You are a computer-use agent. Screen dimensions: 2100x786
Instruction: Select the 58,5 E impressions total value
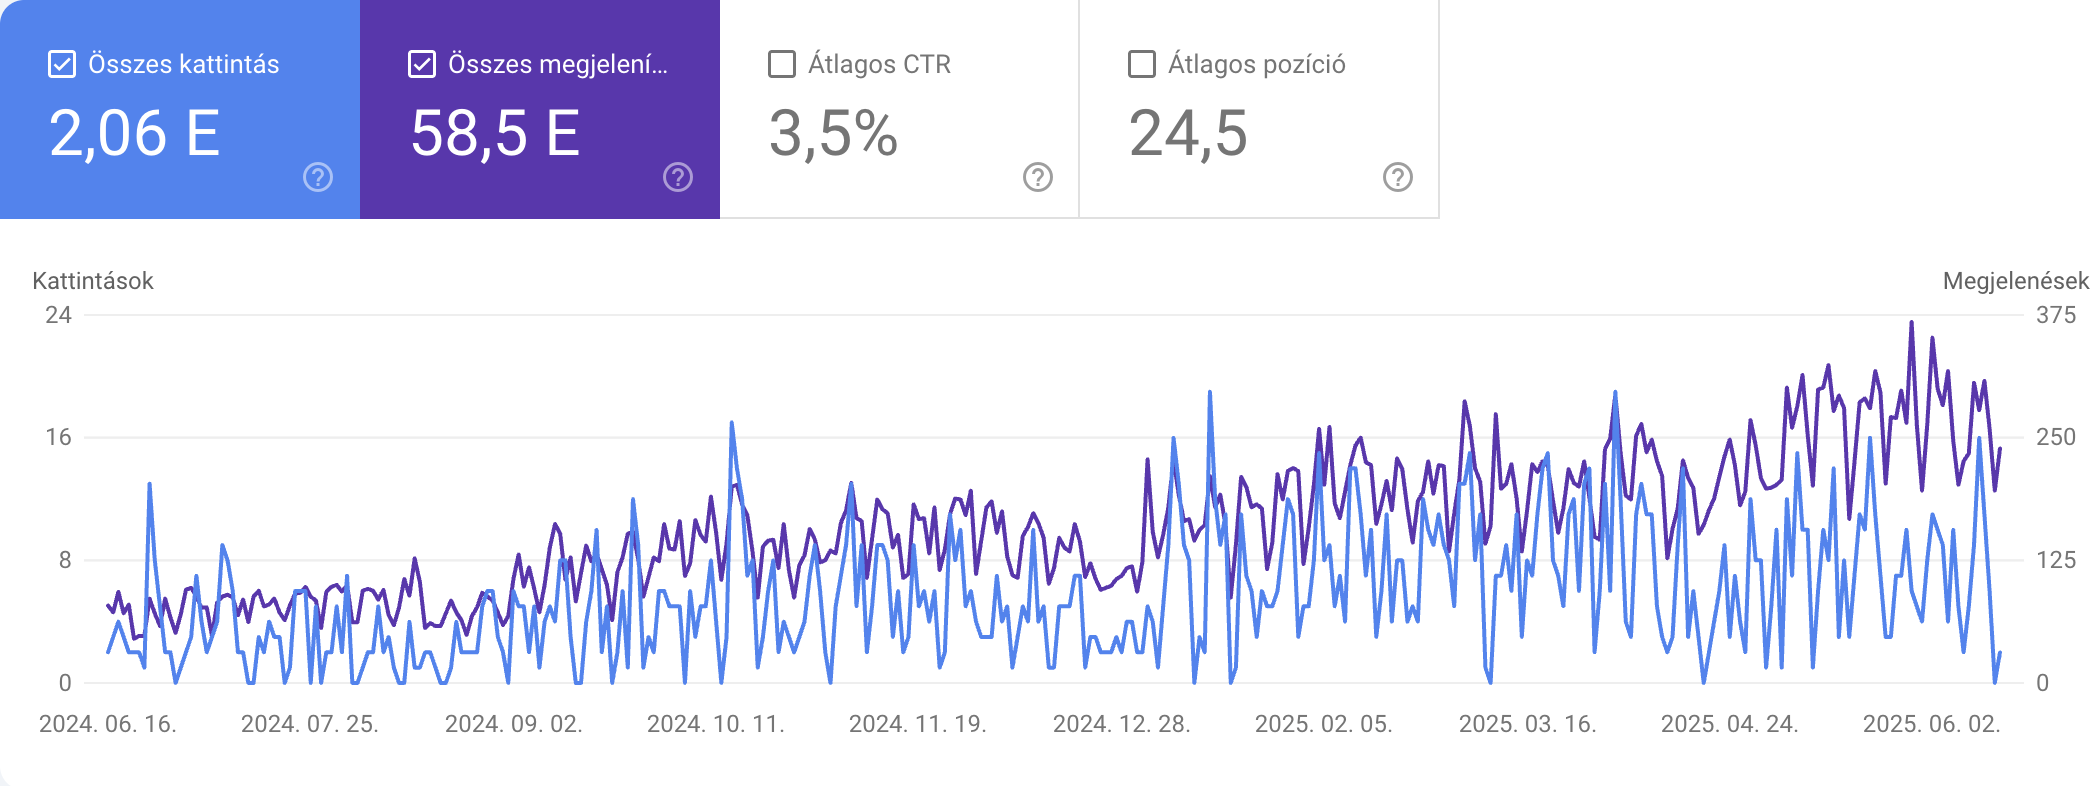click(495, 133)
